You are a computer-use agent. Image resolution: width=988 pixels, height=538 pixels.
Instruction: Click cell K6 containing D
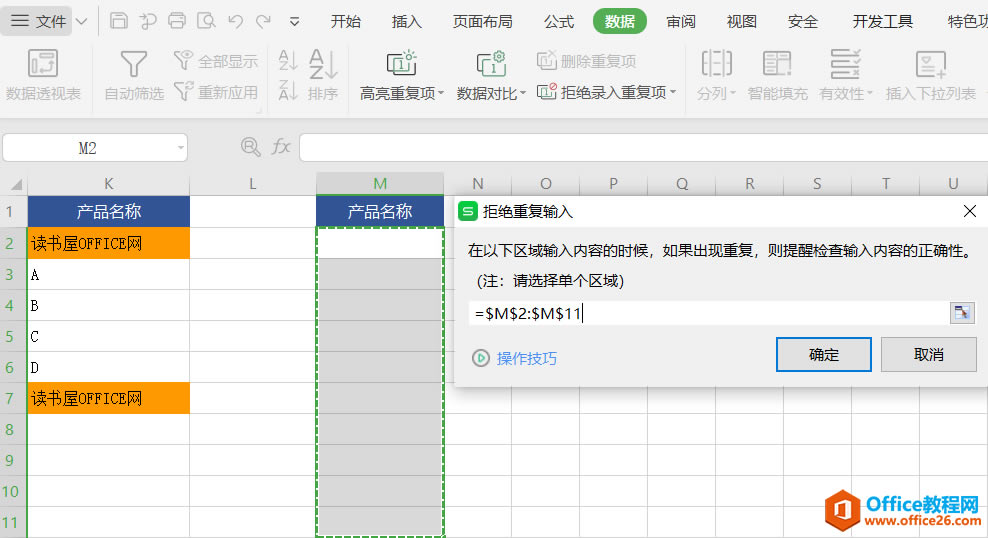click(x=108, y=367)
